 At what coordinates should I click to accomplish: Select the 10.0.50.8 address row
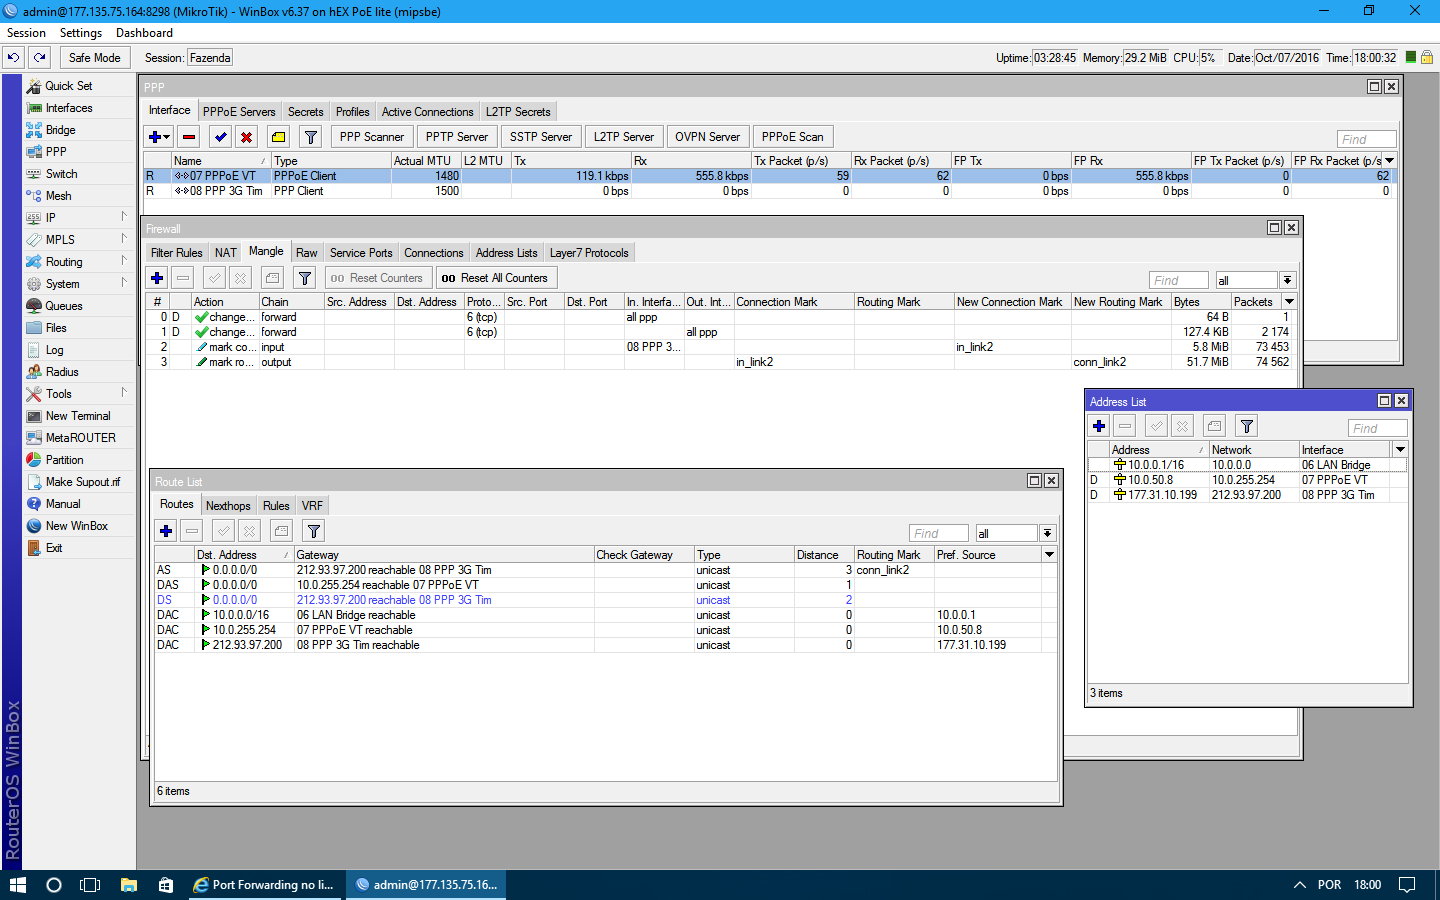pos(1247,480)
